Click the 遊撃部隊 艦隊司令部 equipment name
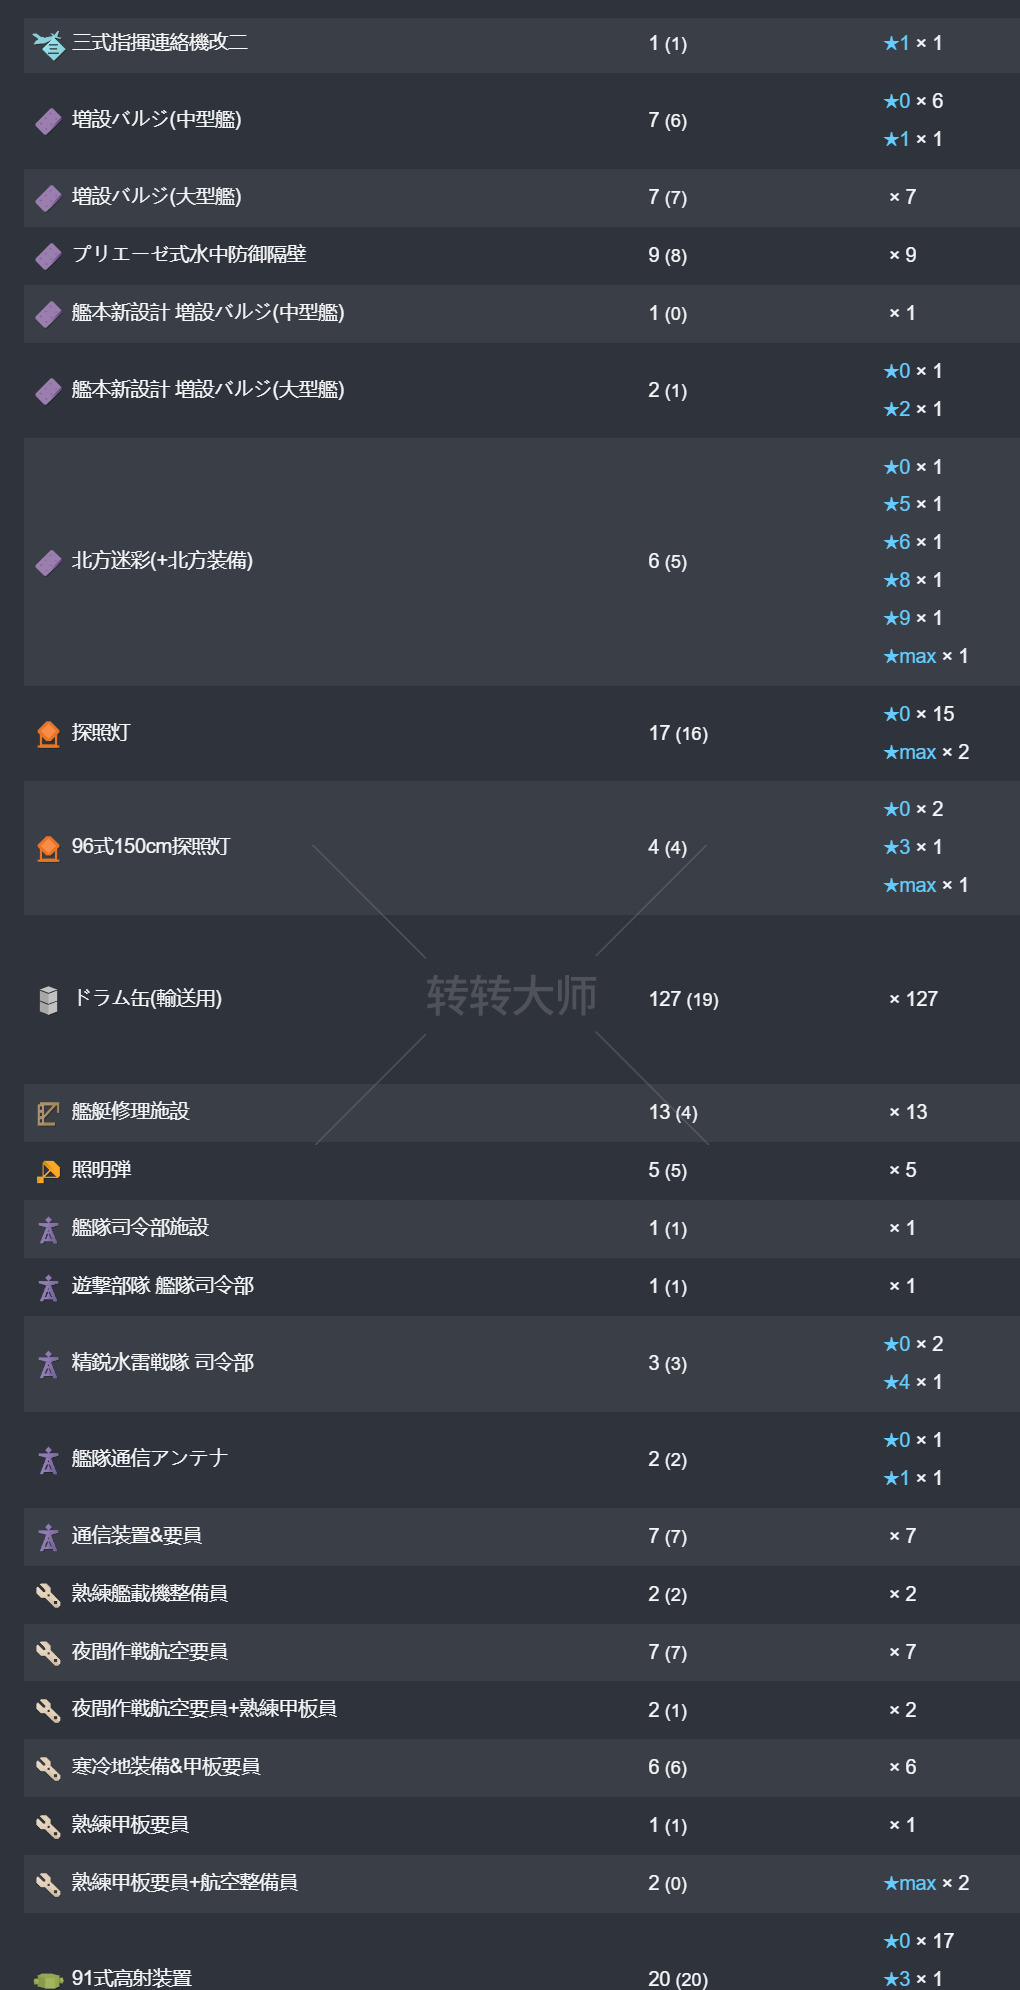This screenshot has height=1990, width=1020. [163, 1286]
